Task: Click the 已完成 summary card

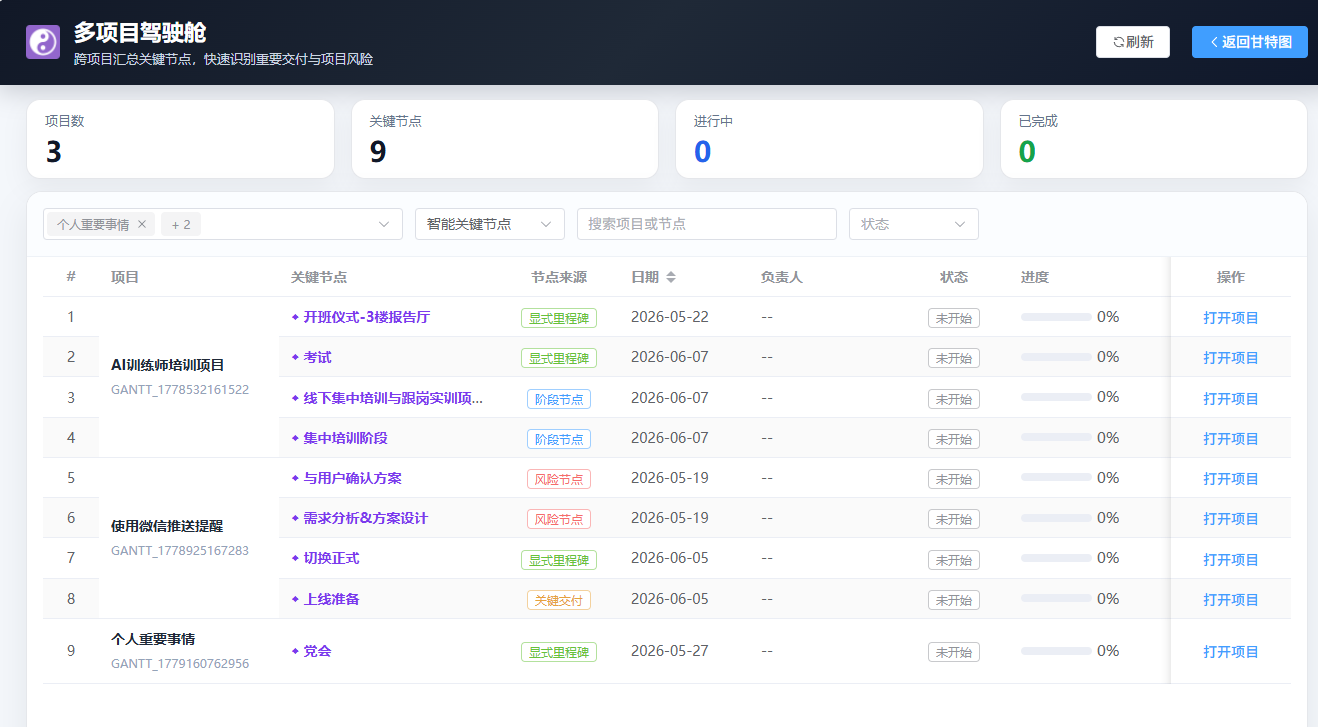Action: (1154, 139)
